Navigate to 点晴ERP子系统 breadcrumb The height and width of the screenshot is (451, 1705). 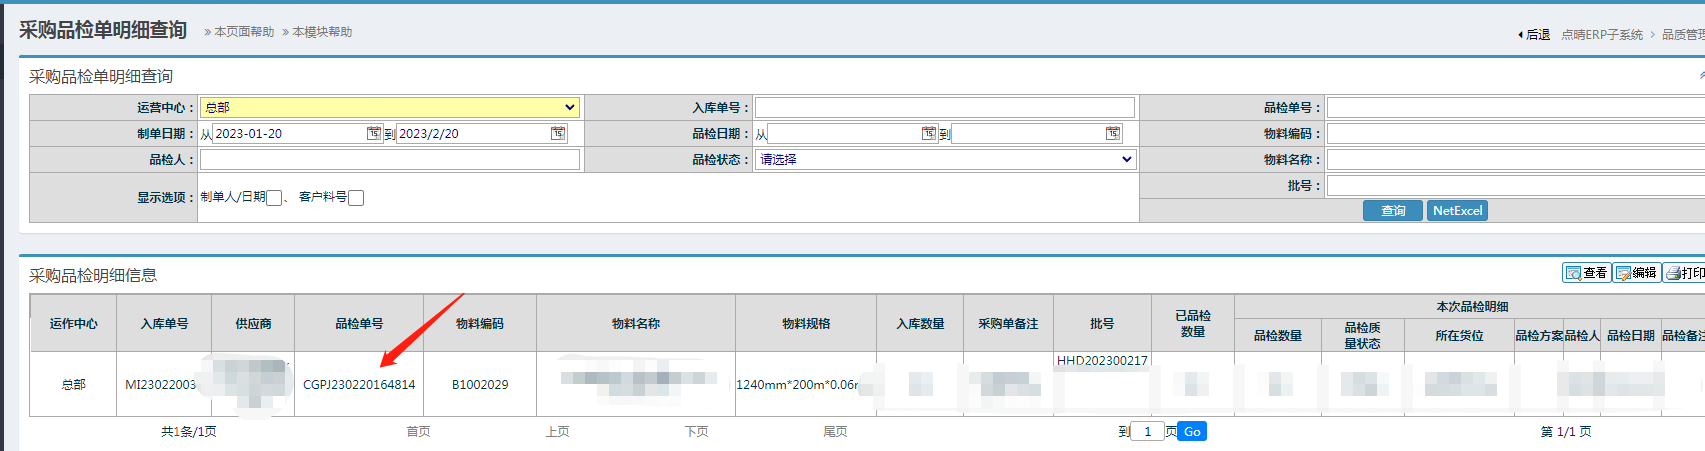click(x=1602, y=35)
